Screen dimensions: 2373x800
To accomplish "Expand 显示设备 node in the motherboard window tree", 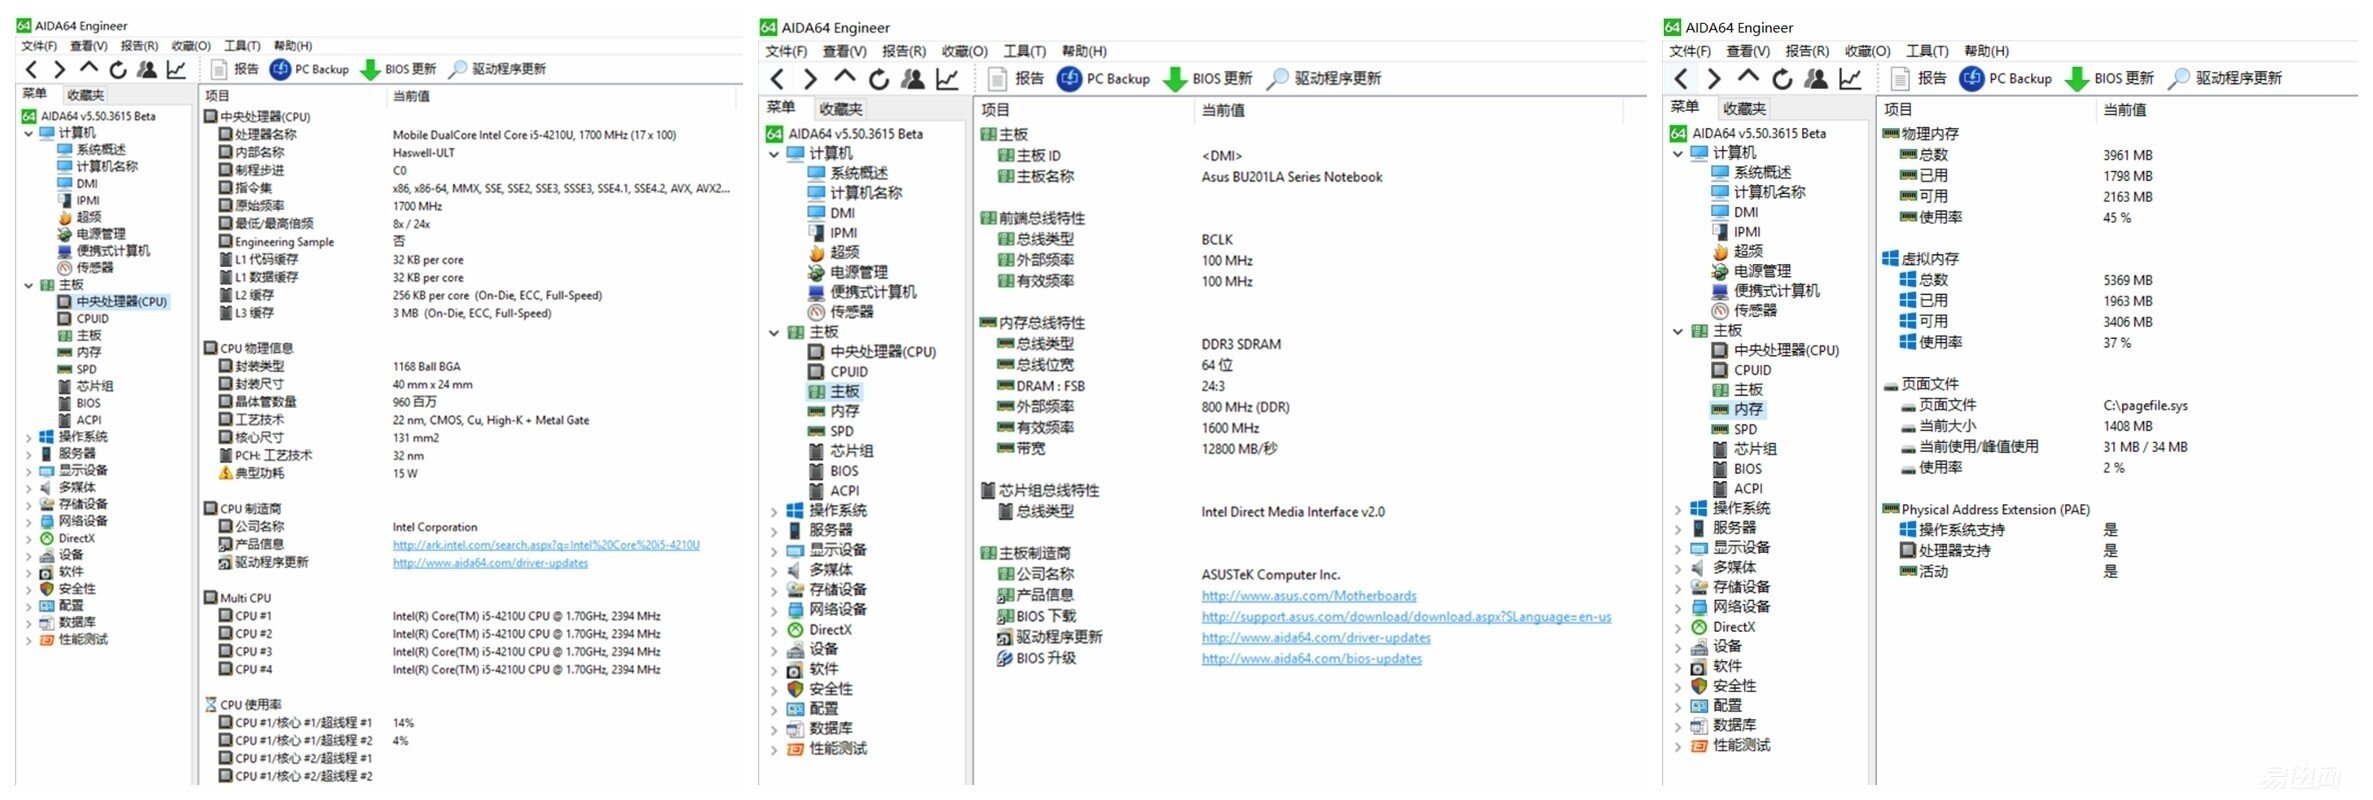I will 774,551.
